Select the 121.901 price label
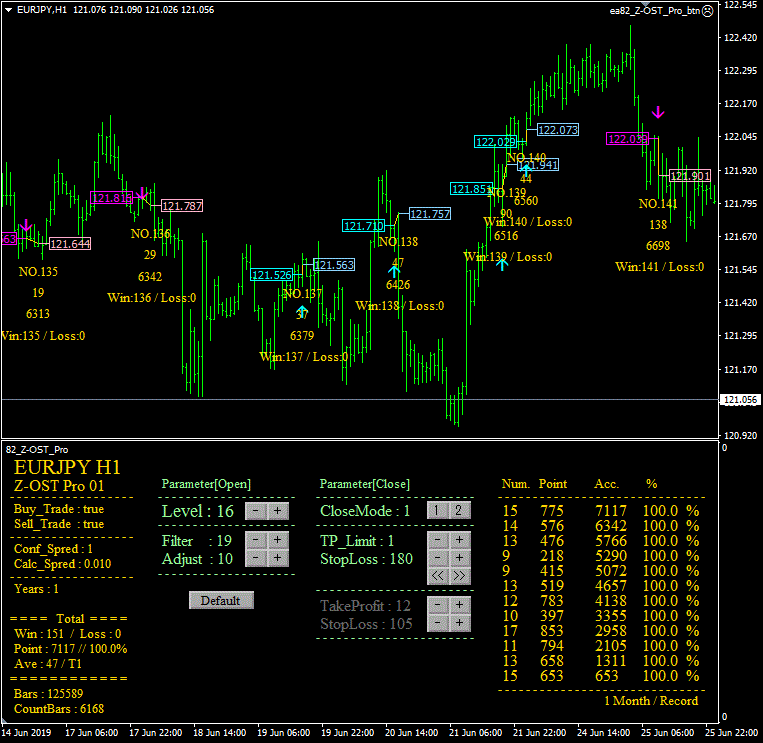Image resolution: width=763 pixels, height=743 pixels. tap(690, 176)
